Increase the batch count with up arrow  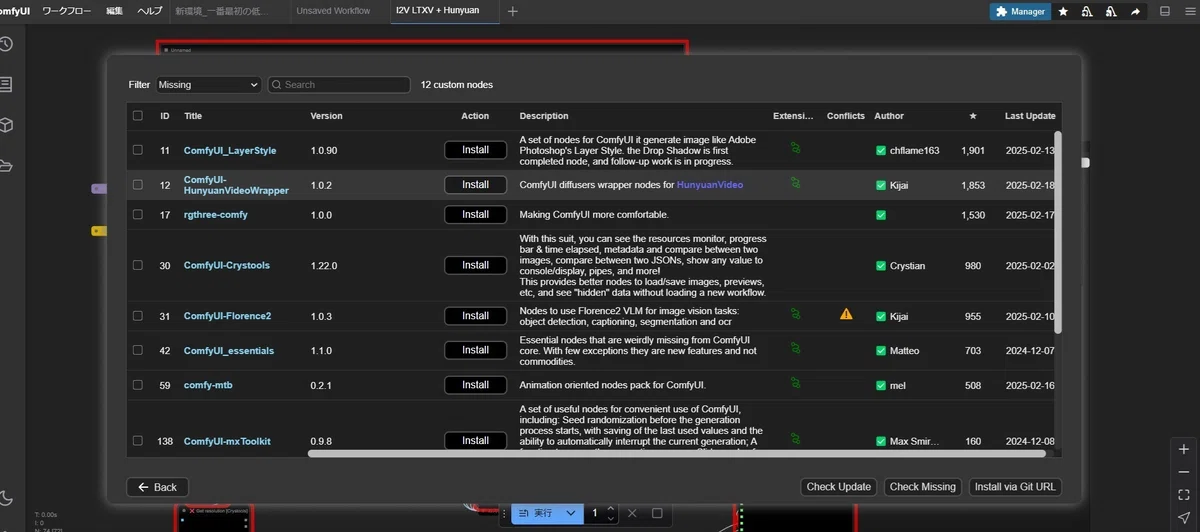pyautogui.click(x=610, y=508)
